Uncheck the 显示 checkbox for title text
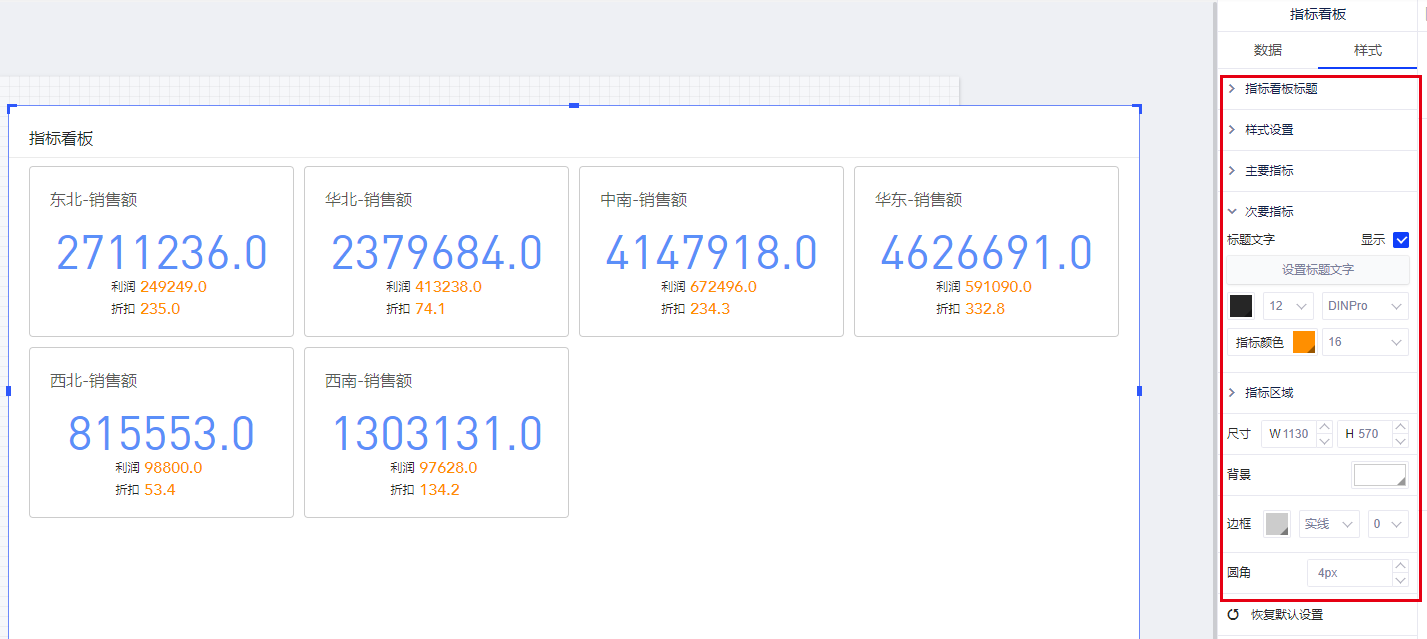This screenshot has height=639, width=1427. pyautogui.click(x=1401, y=240)
